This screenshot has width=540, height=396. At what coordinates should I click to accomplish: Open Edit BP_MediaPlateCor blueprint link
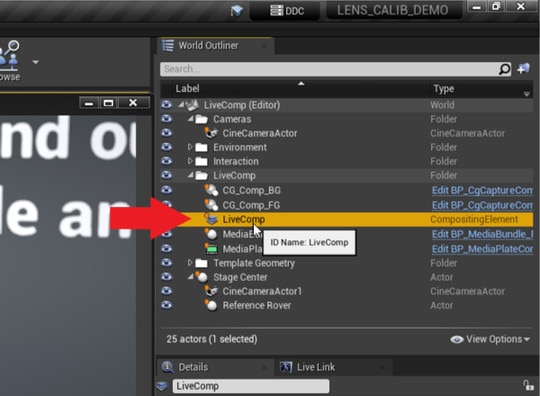coord(482,249)
